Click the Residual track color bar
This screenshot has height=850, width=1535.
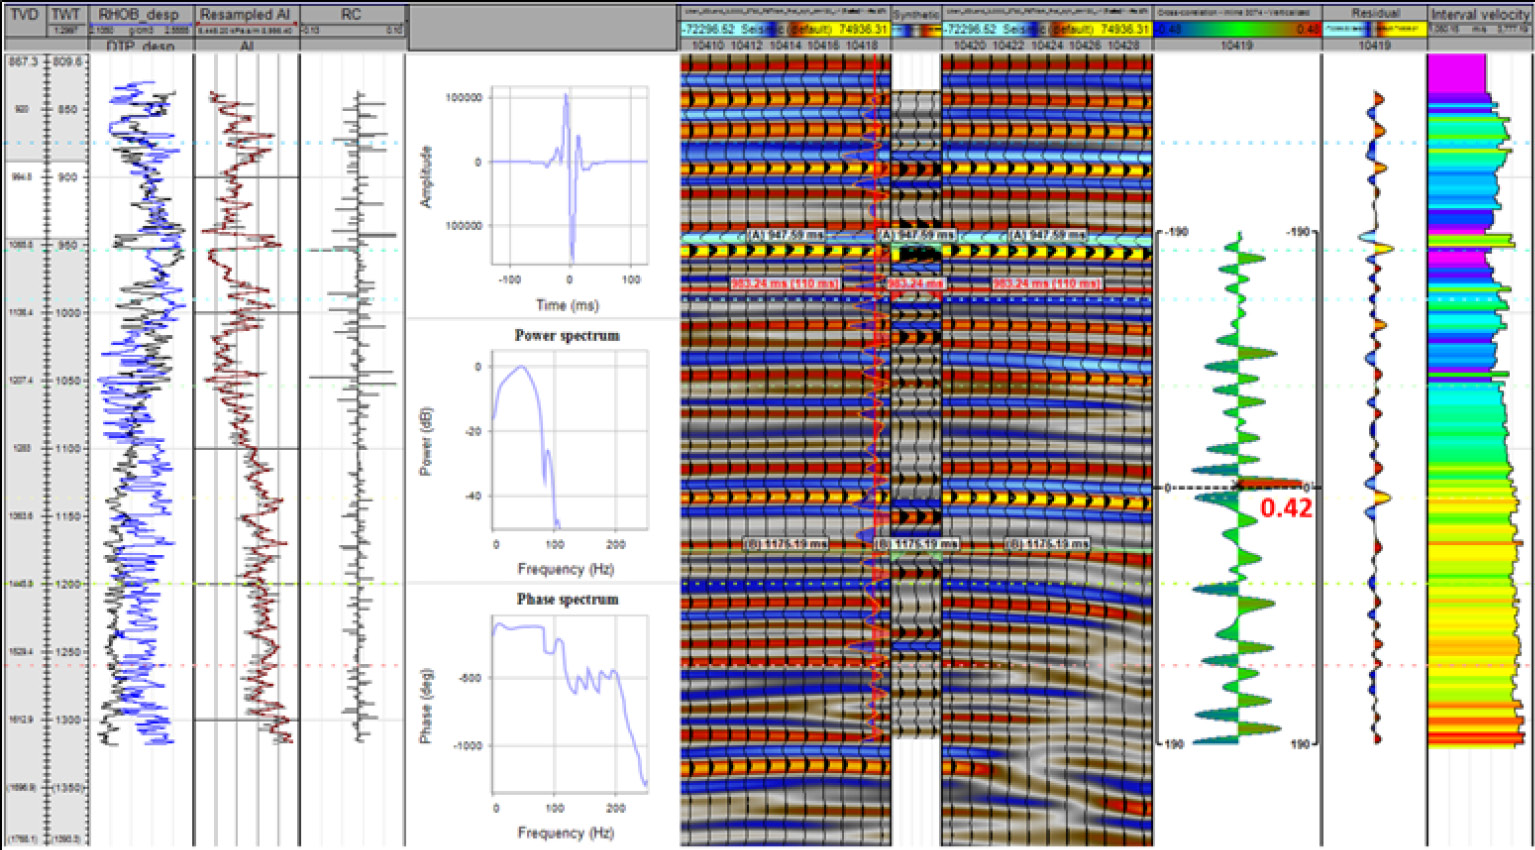1374,30
